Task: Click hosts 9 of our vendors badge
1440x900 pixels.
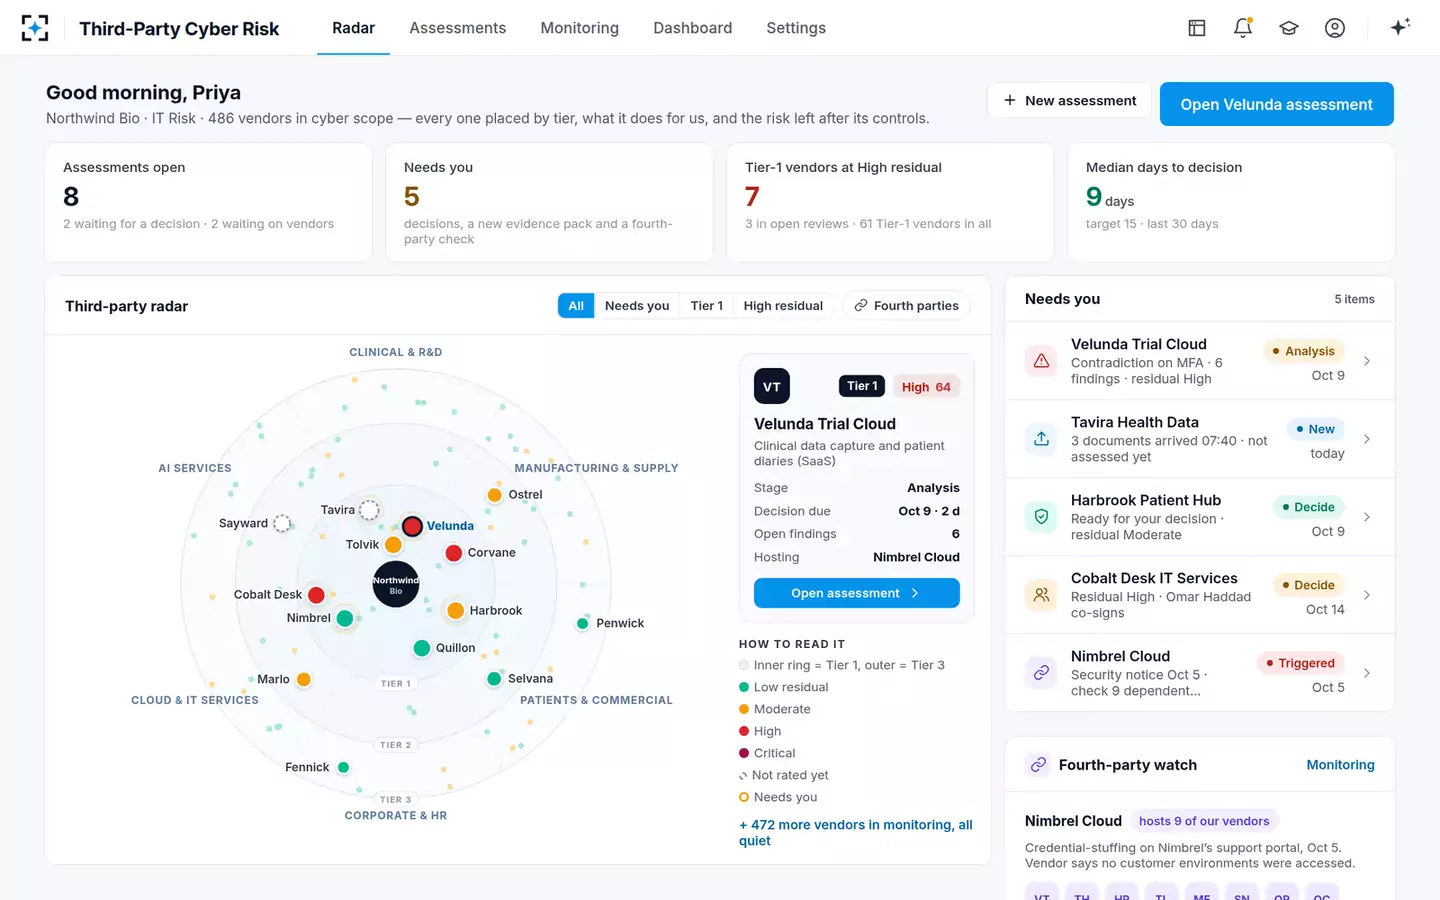Action: (x=1204, y=821)
